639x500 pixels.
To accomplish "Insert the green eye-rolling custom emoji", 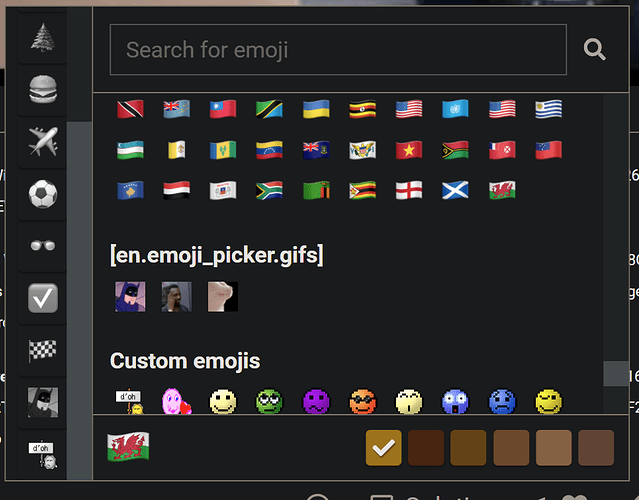I will click(x=269, y=401).
